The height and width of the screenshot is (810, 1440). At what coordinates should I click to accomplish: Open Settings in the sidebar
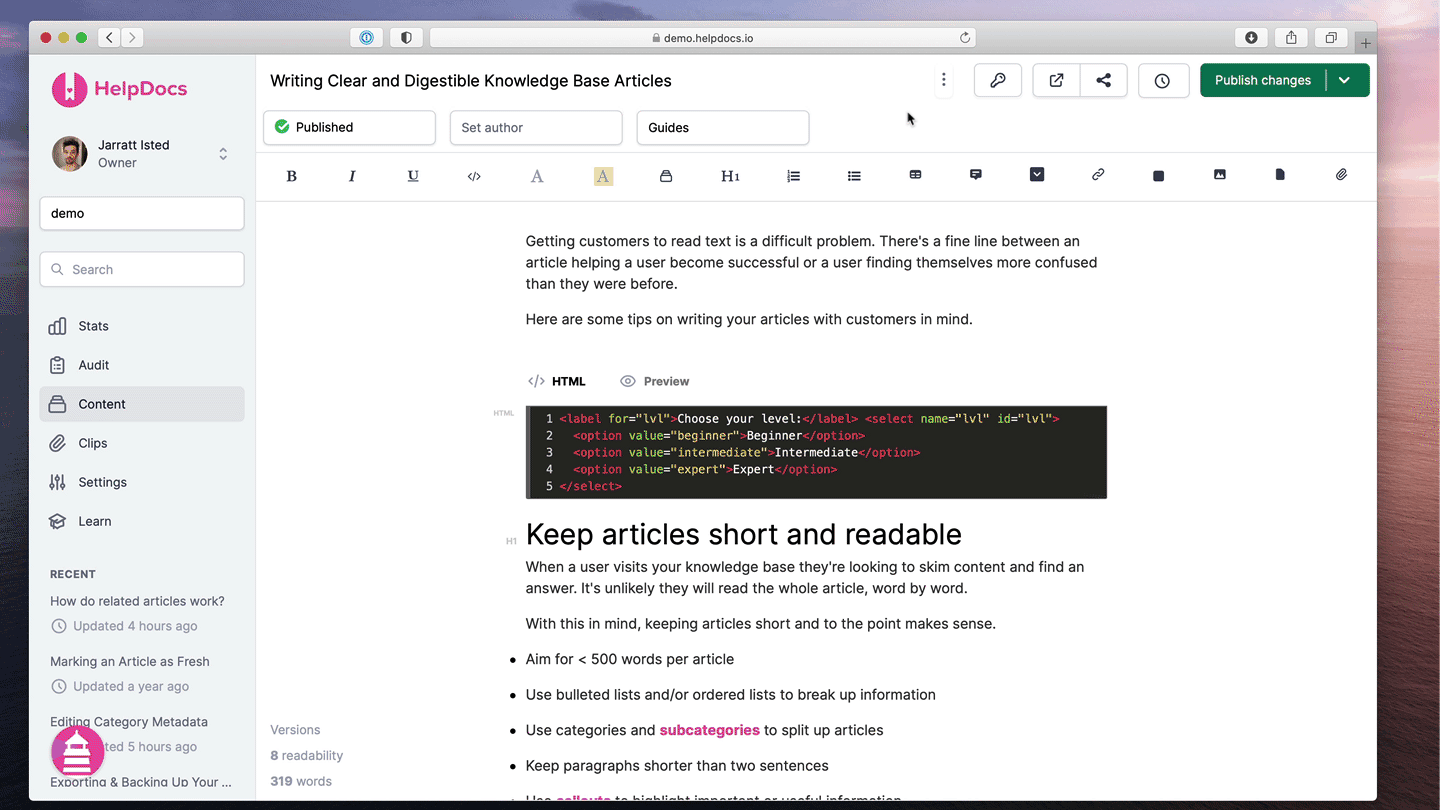pos(142,482)
